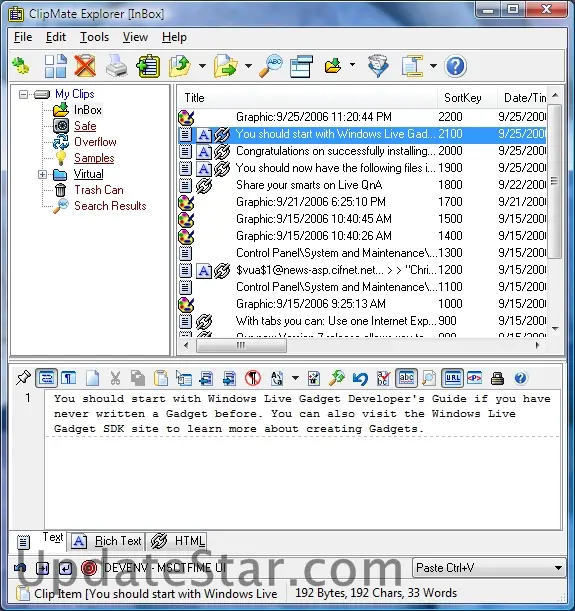Click the glue clips document icon
This screenshot has width=575, height=611.
coord(412,66)
